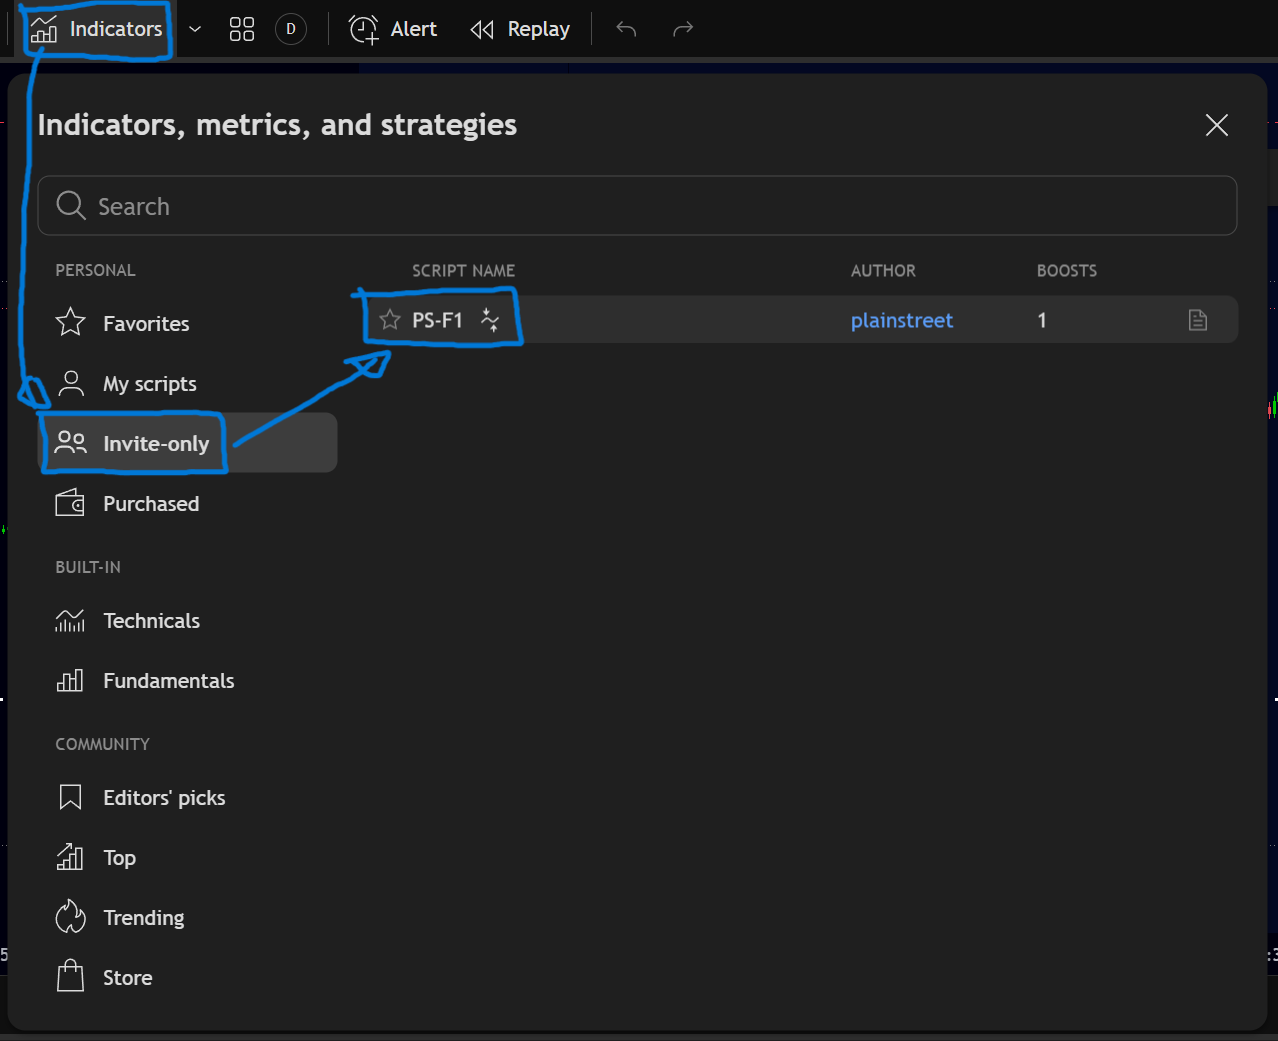The image size is (1278, 1041).
Task: Expand the dropdown arrow next to Indicators
Action: [195, 29]
